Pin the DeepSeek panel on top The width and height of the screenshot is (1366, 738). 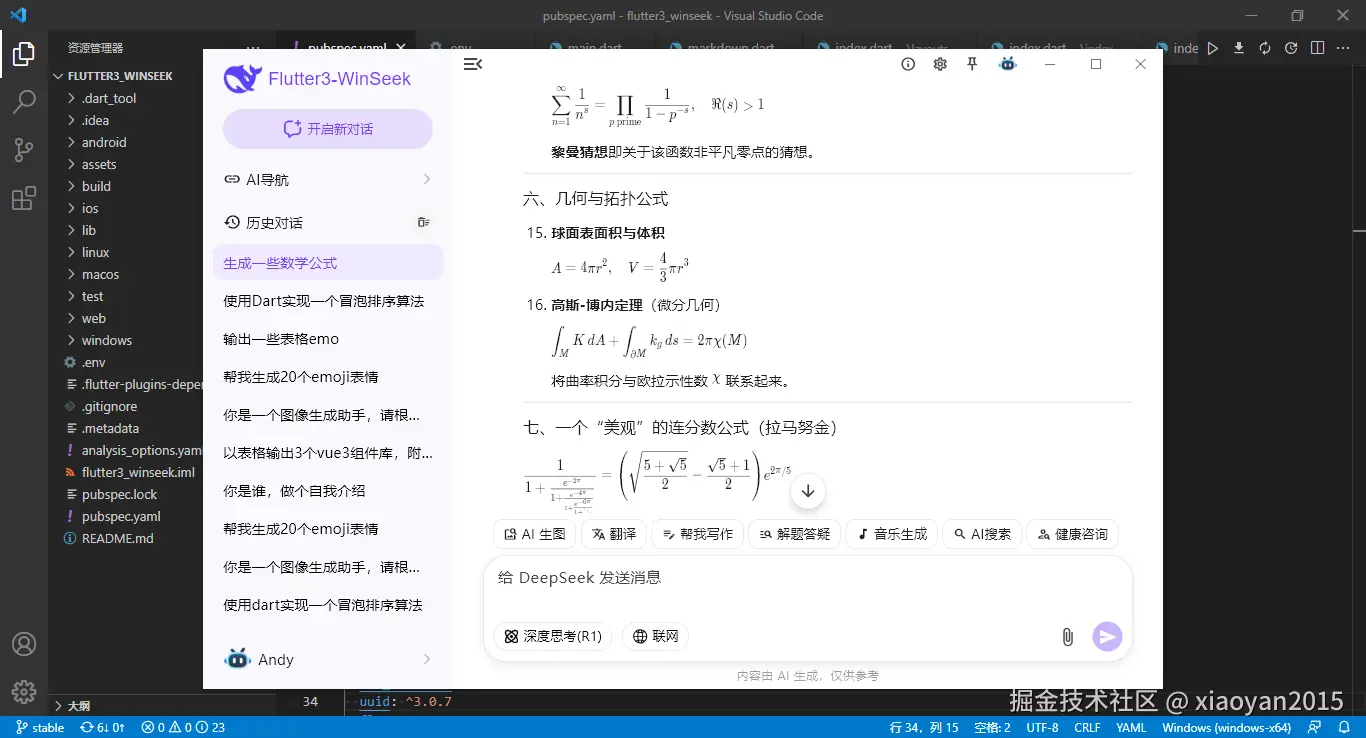click(971, 63)
